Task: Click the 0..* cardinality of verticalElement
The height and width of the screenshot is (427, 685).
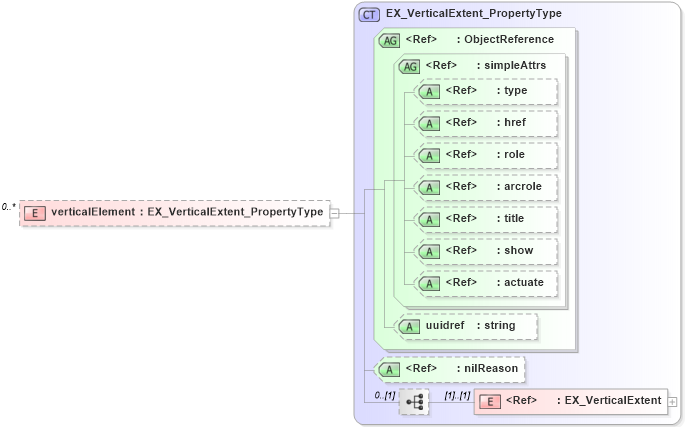Action: coord(8,207)
